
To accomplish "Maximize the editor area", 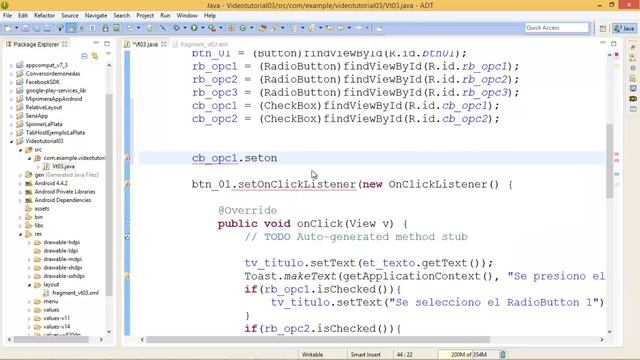I will click(613, 43).
